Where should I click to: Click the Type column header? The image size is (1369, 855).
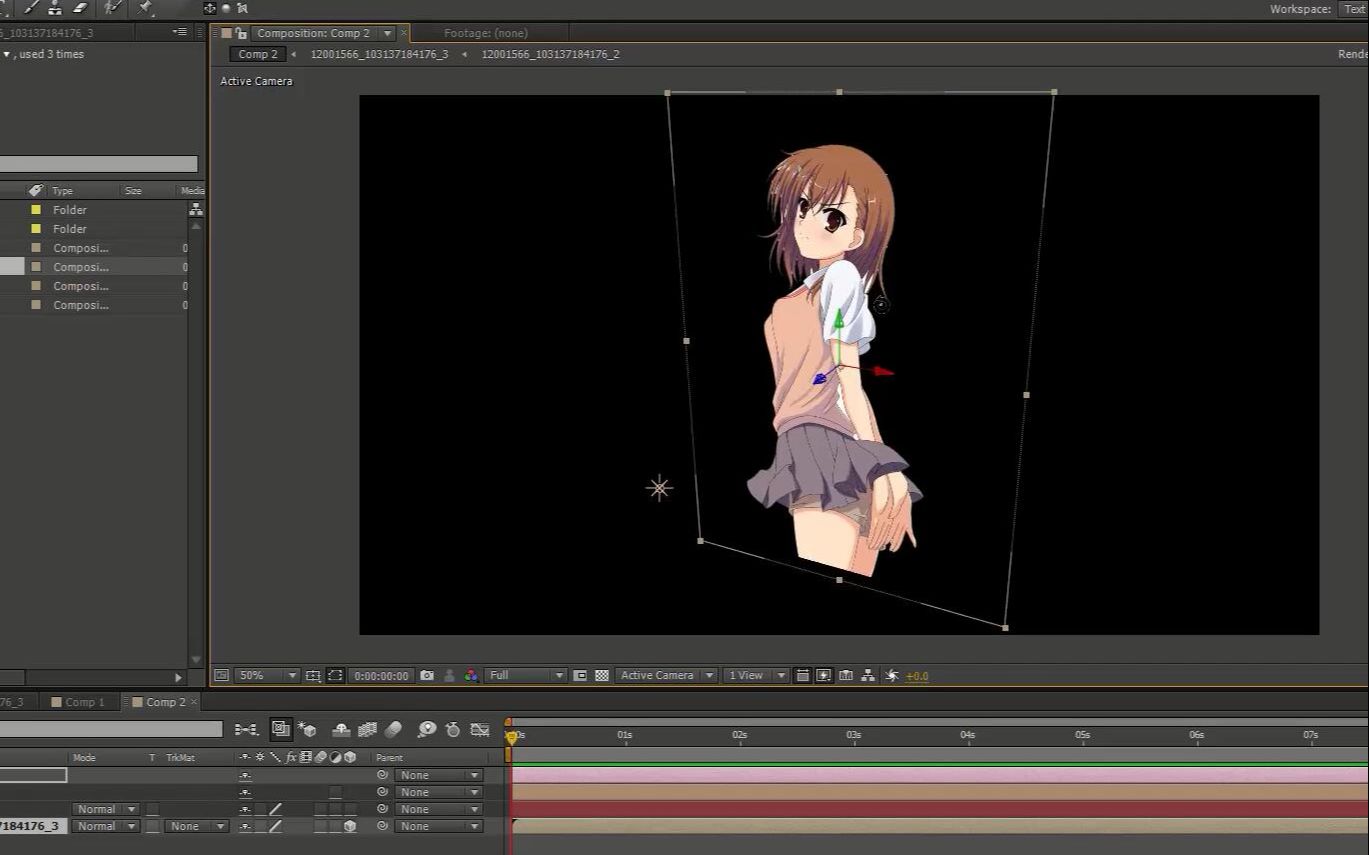pyautogui.click(x=63, y=190)
